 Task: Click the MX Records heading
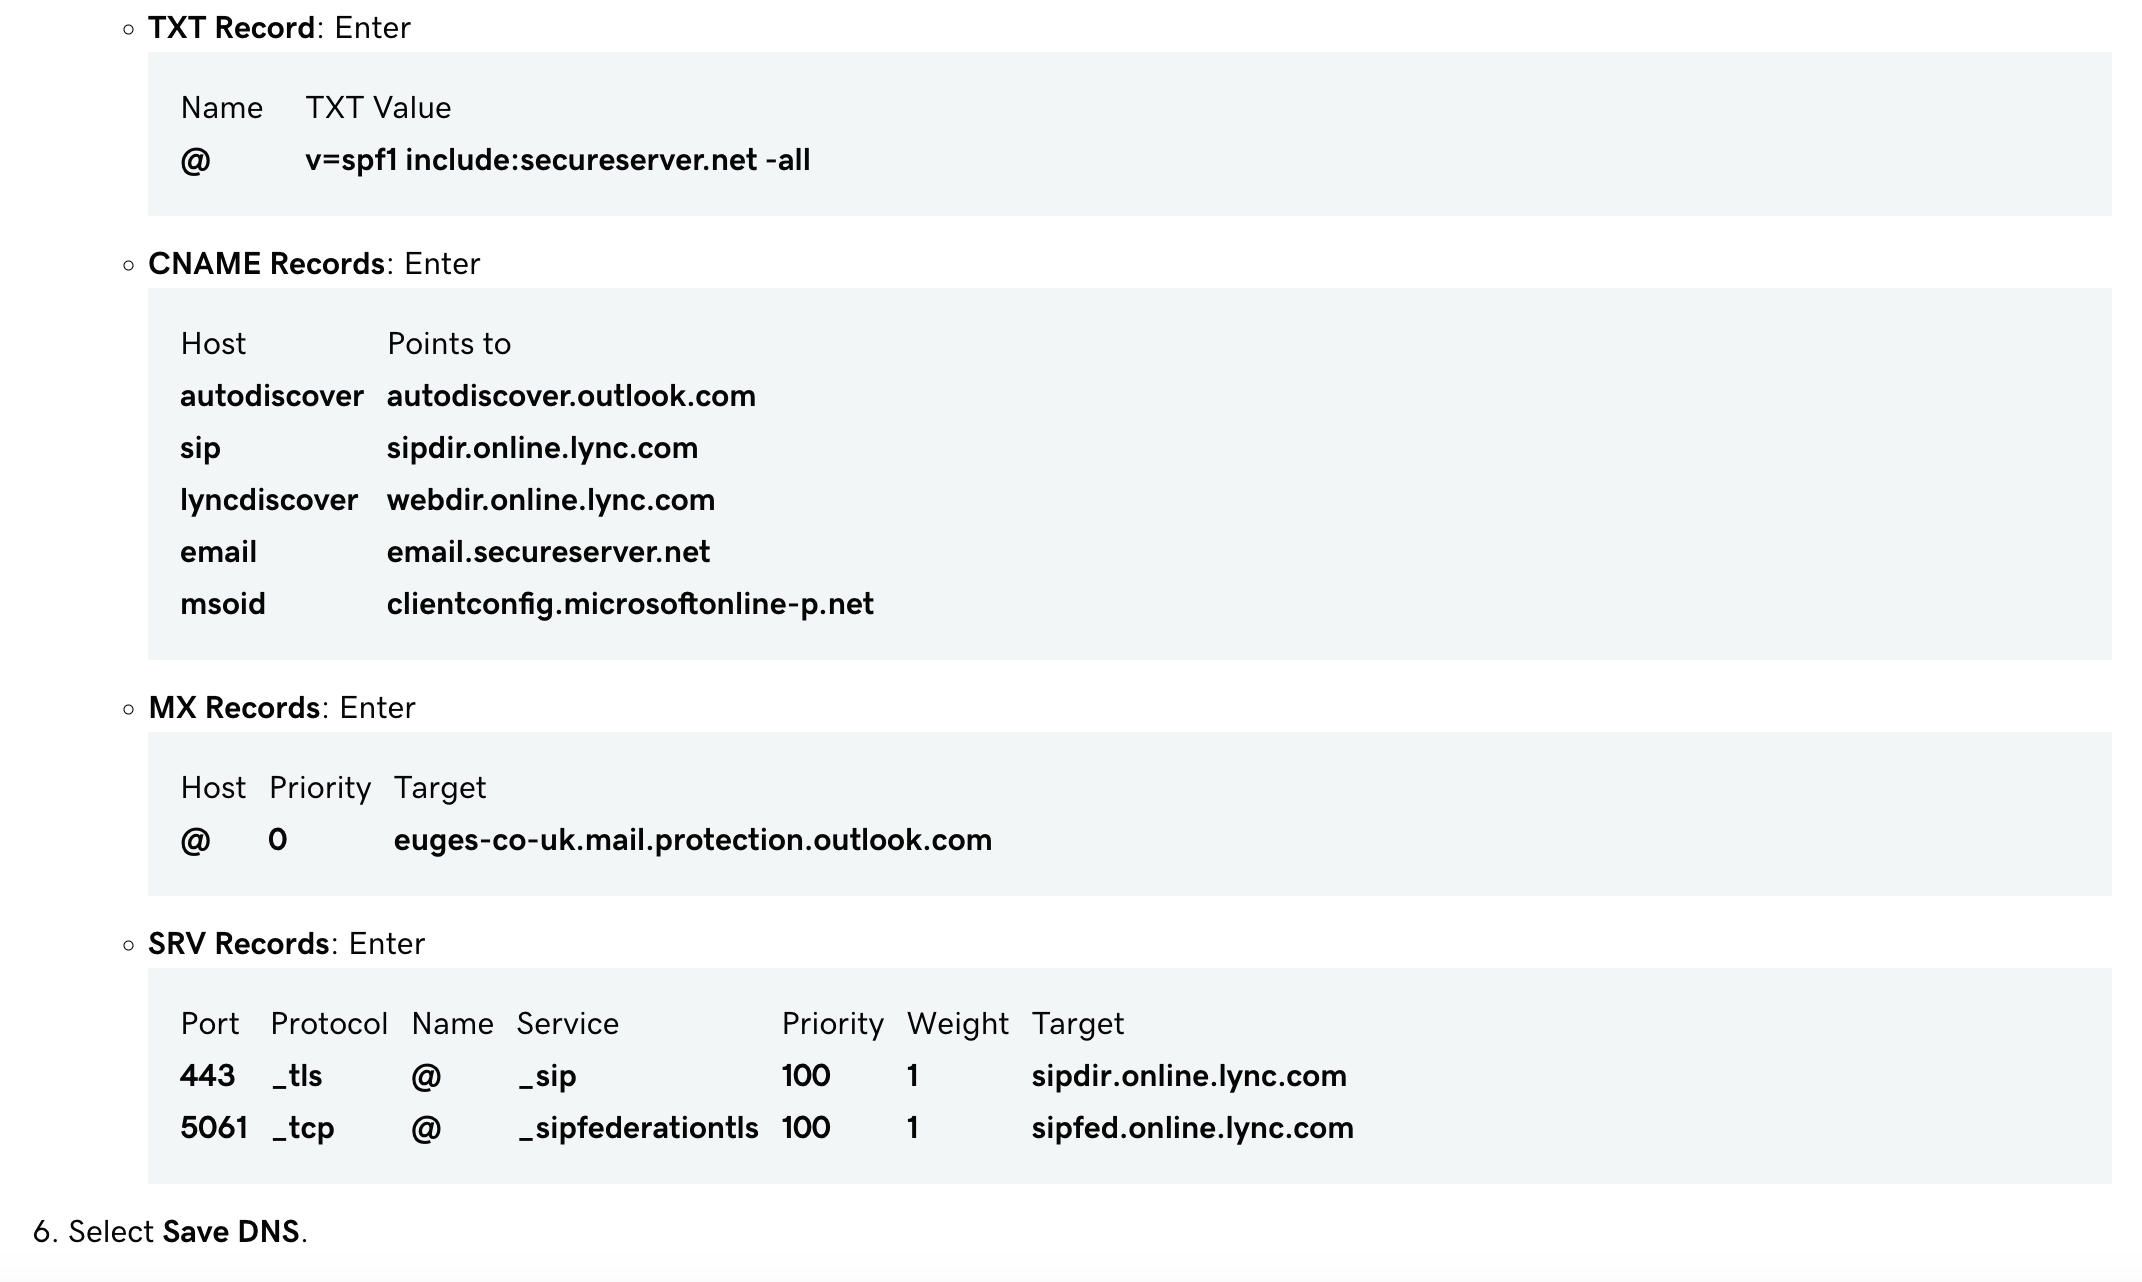[234, 708]
